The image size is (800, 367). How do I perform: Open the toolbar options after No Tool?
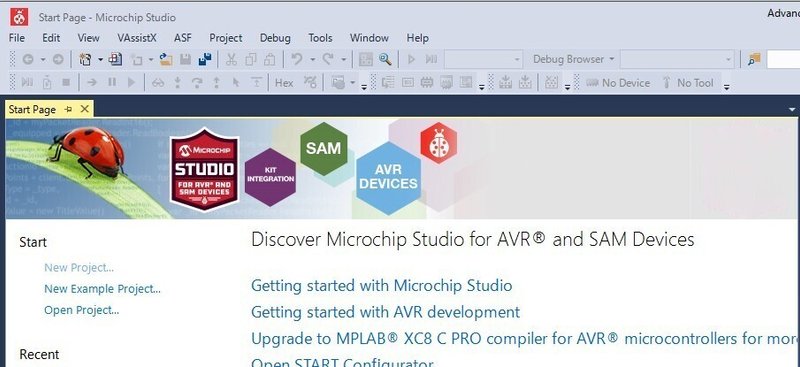[x=727, y=87]
